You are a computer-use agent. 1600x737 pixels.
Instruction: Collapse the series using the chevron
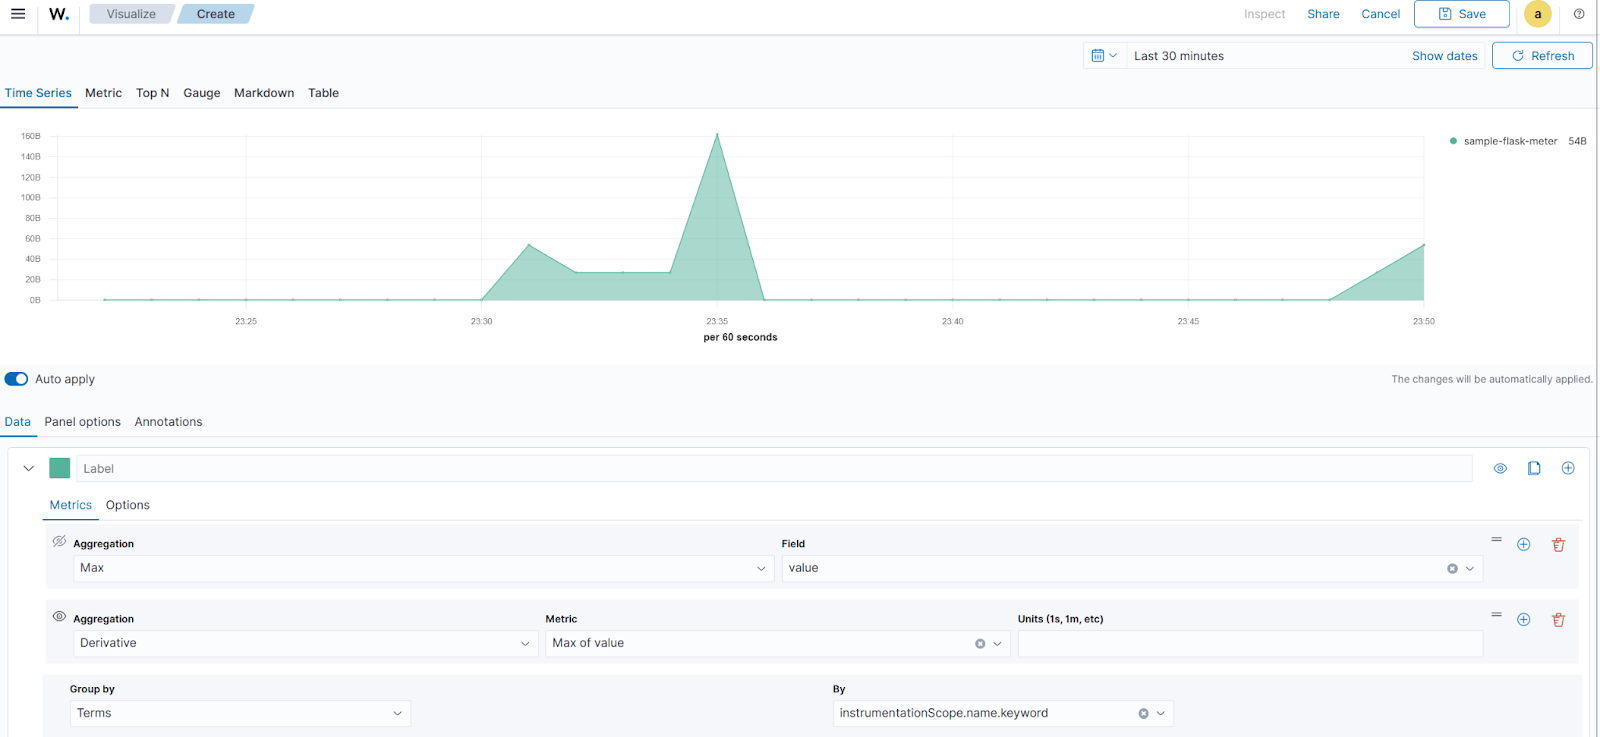29,468
